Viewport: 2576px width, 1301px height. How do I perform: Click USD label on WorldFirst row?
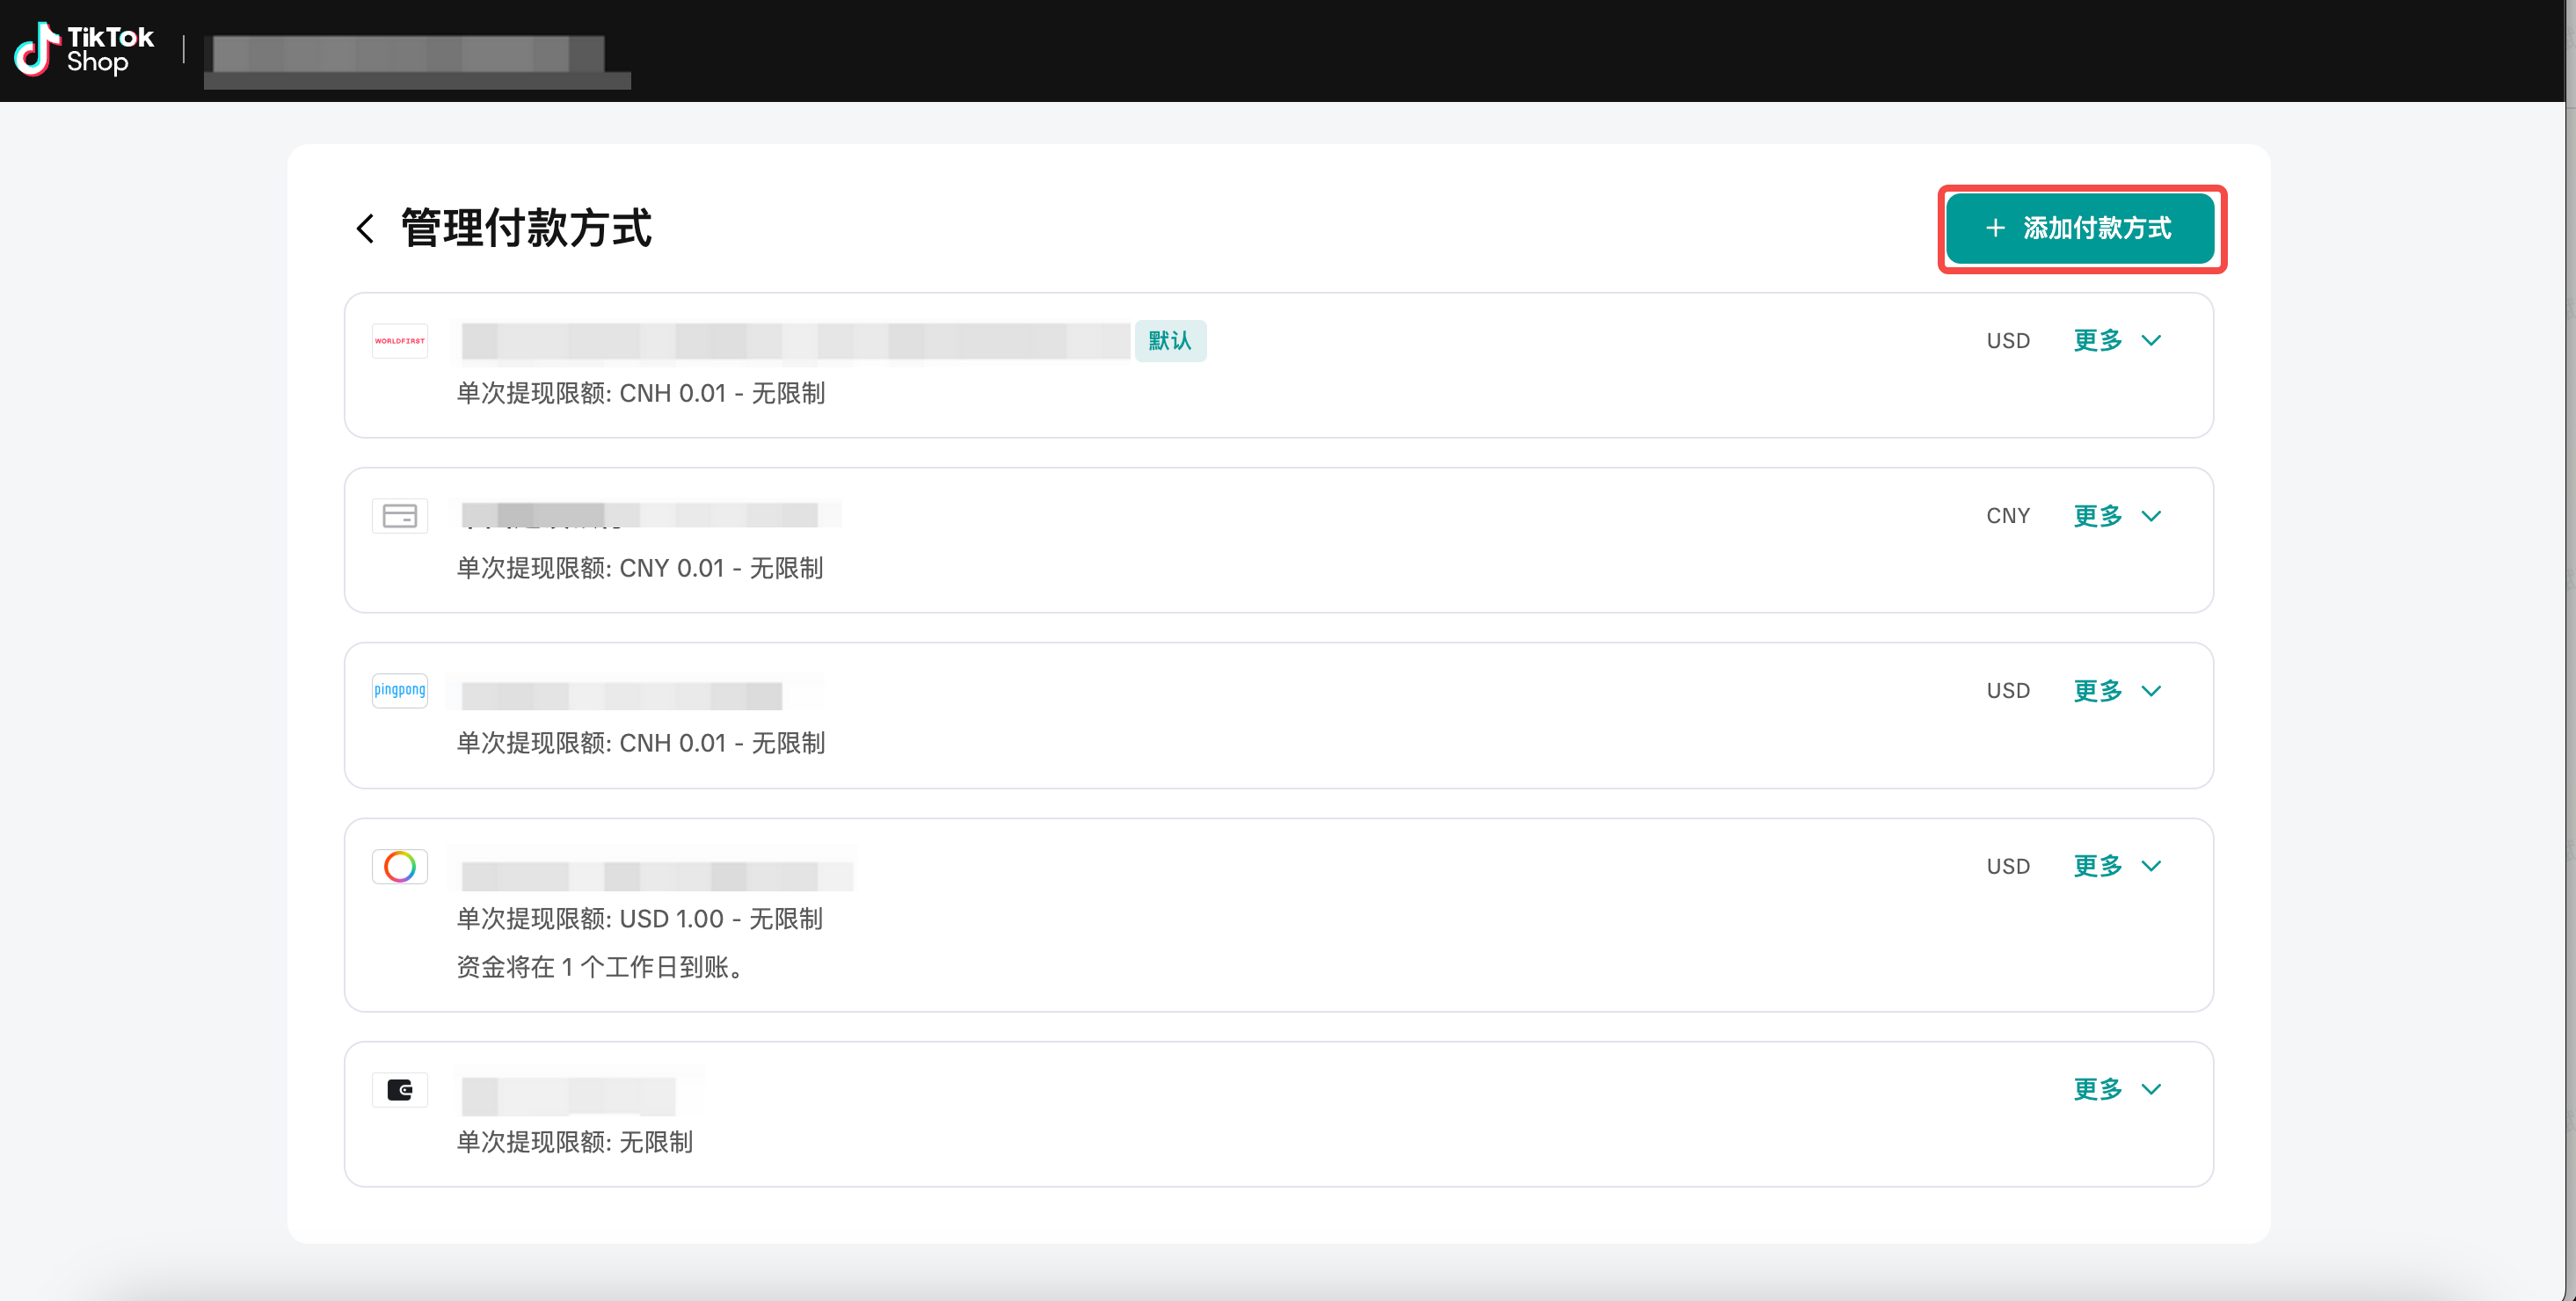click(2007, 341)
